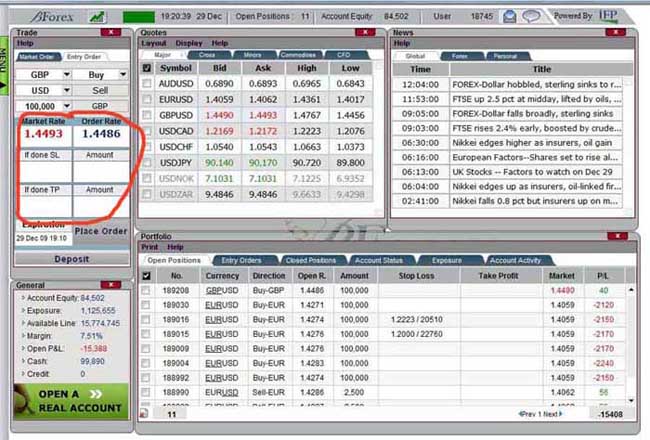Click the green MENU side tab
Screen dimensions: 650x440
click(x=3, y=66)
